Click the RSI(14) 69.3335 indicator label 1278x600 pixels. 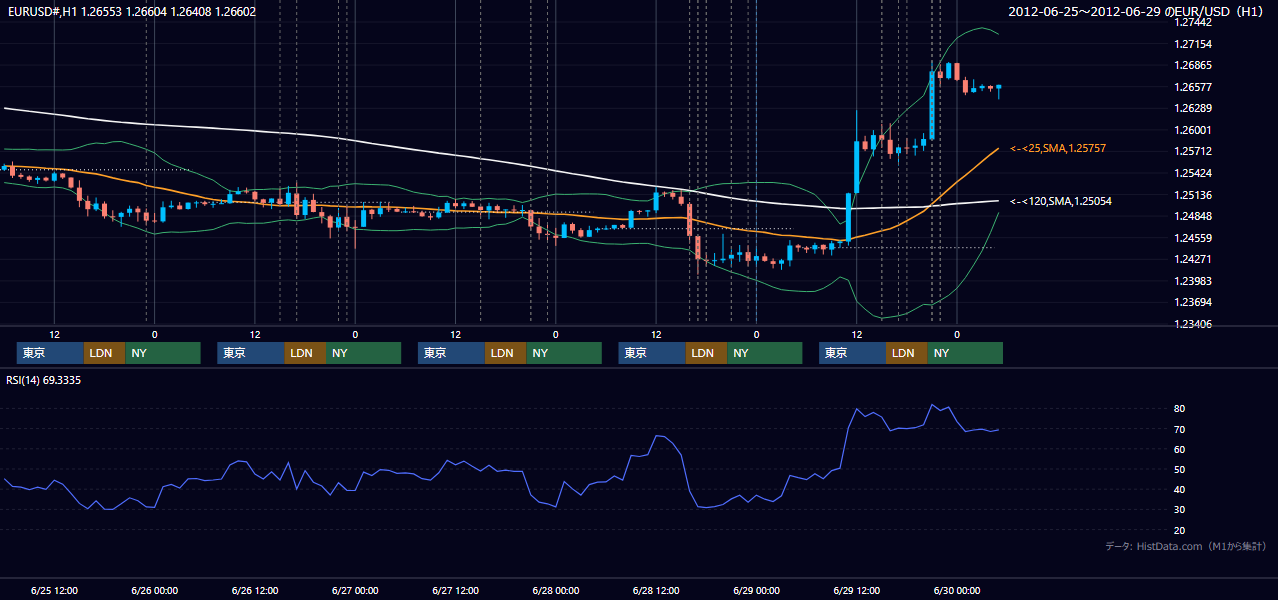[44, 380]
